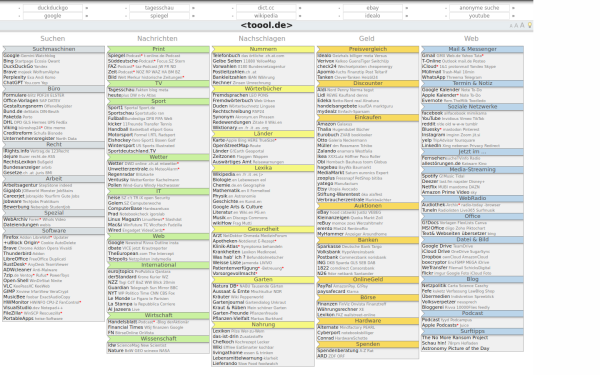The image size is (600, 375).
Task: Focus the tagesschau search field
Action: tap(159, 8)
